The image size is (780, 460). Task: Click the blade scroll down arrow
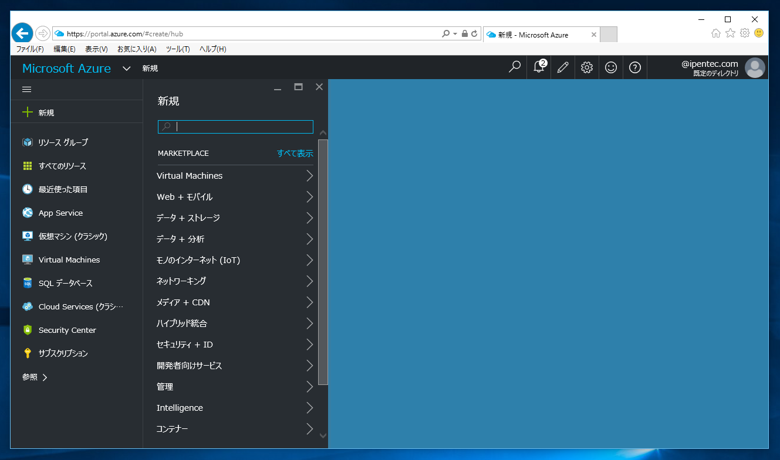[323, 436]
